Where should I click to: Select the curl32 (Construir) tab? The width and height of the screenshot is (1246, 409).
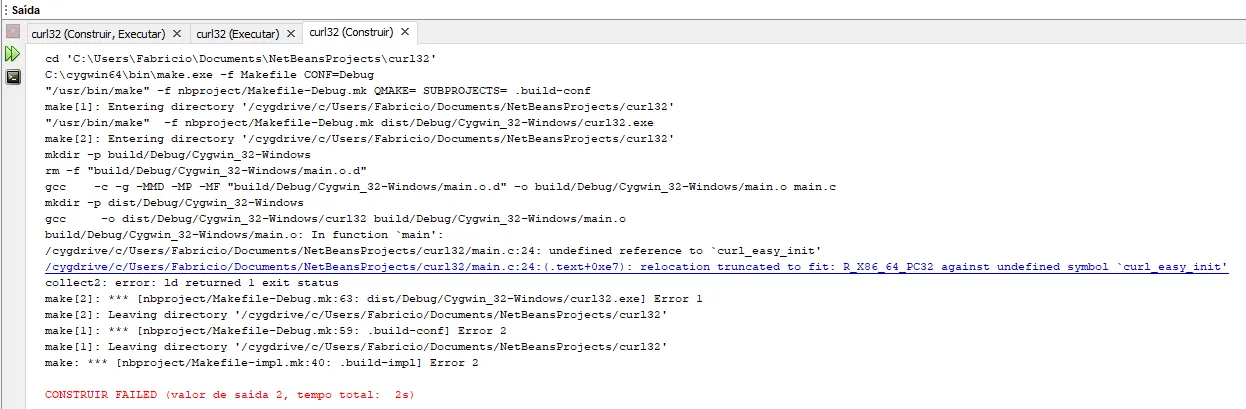[x=351, y=32]
